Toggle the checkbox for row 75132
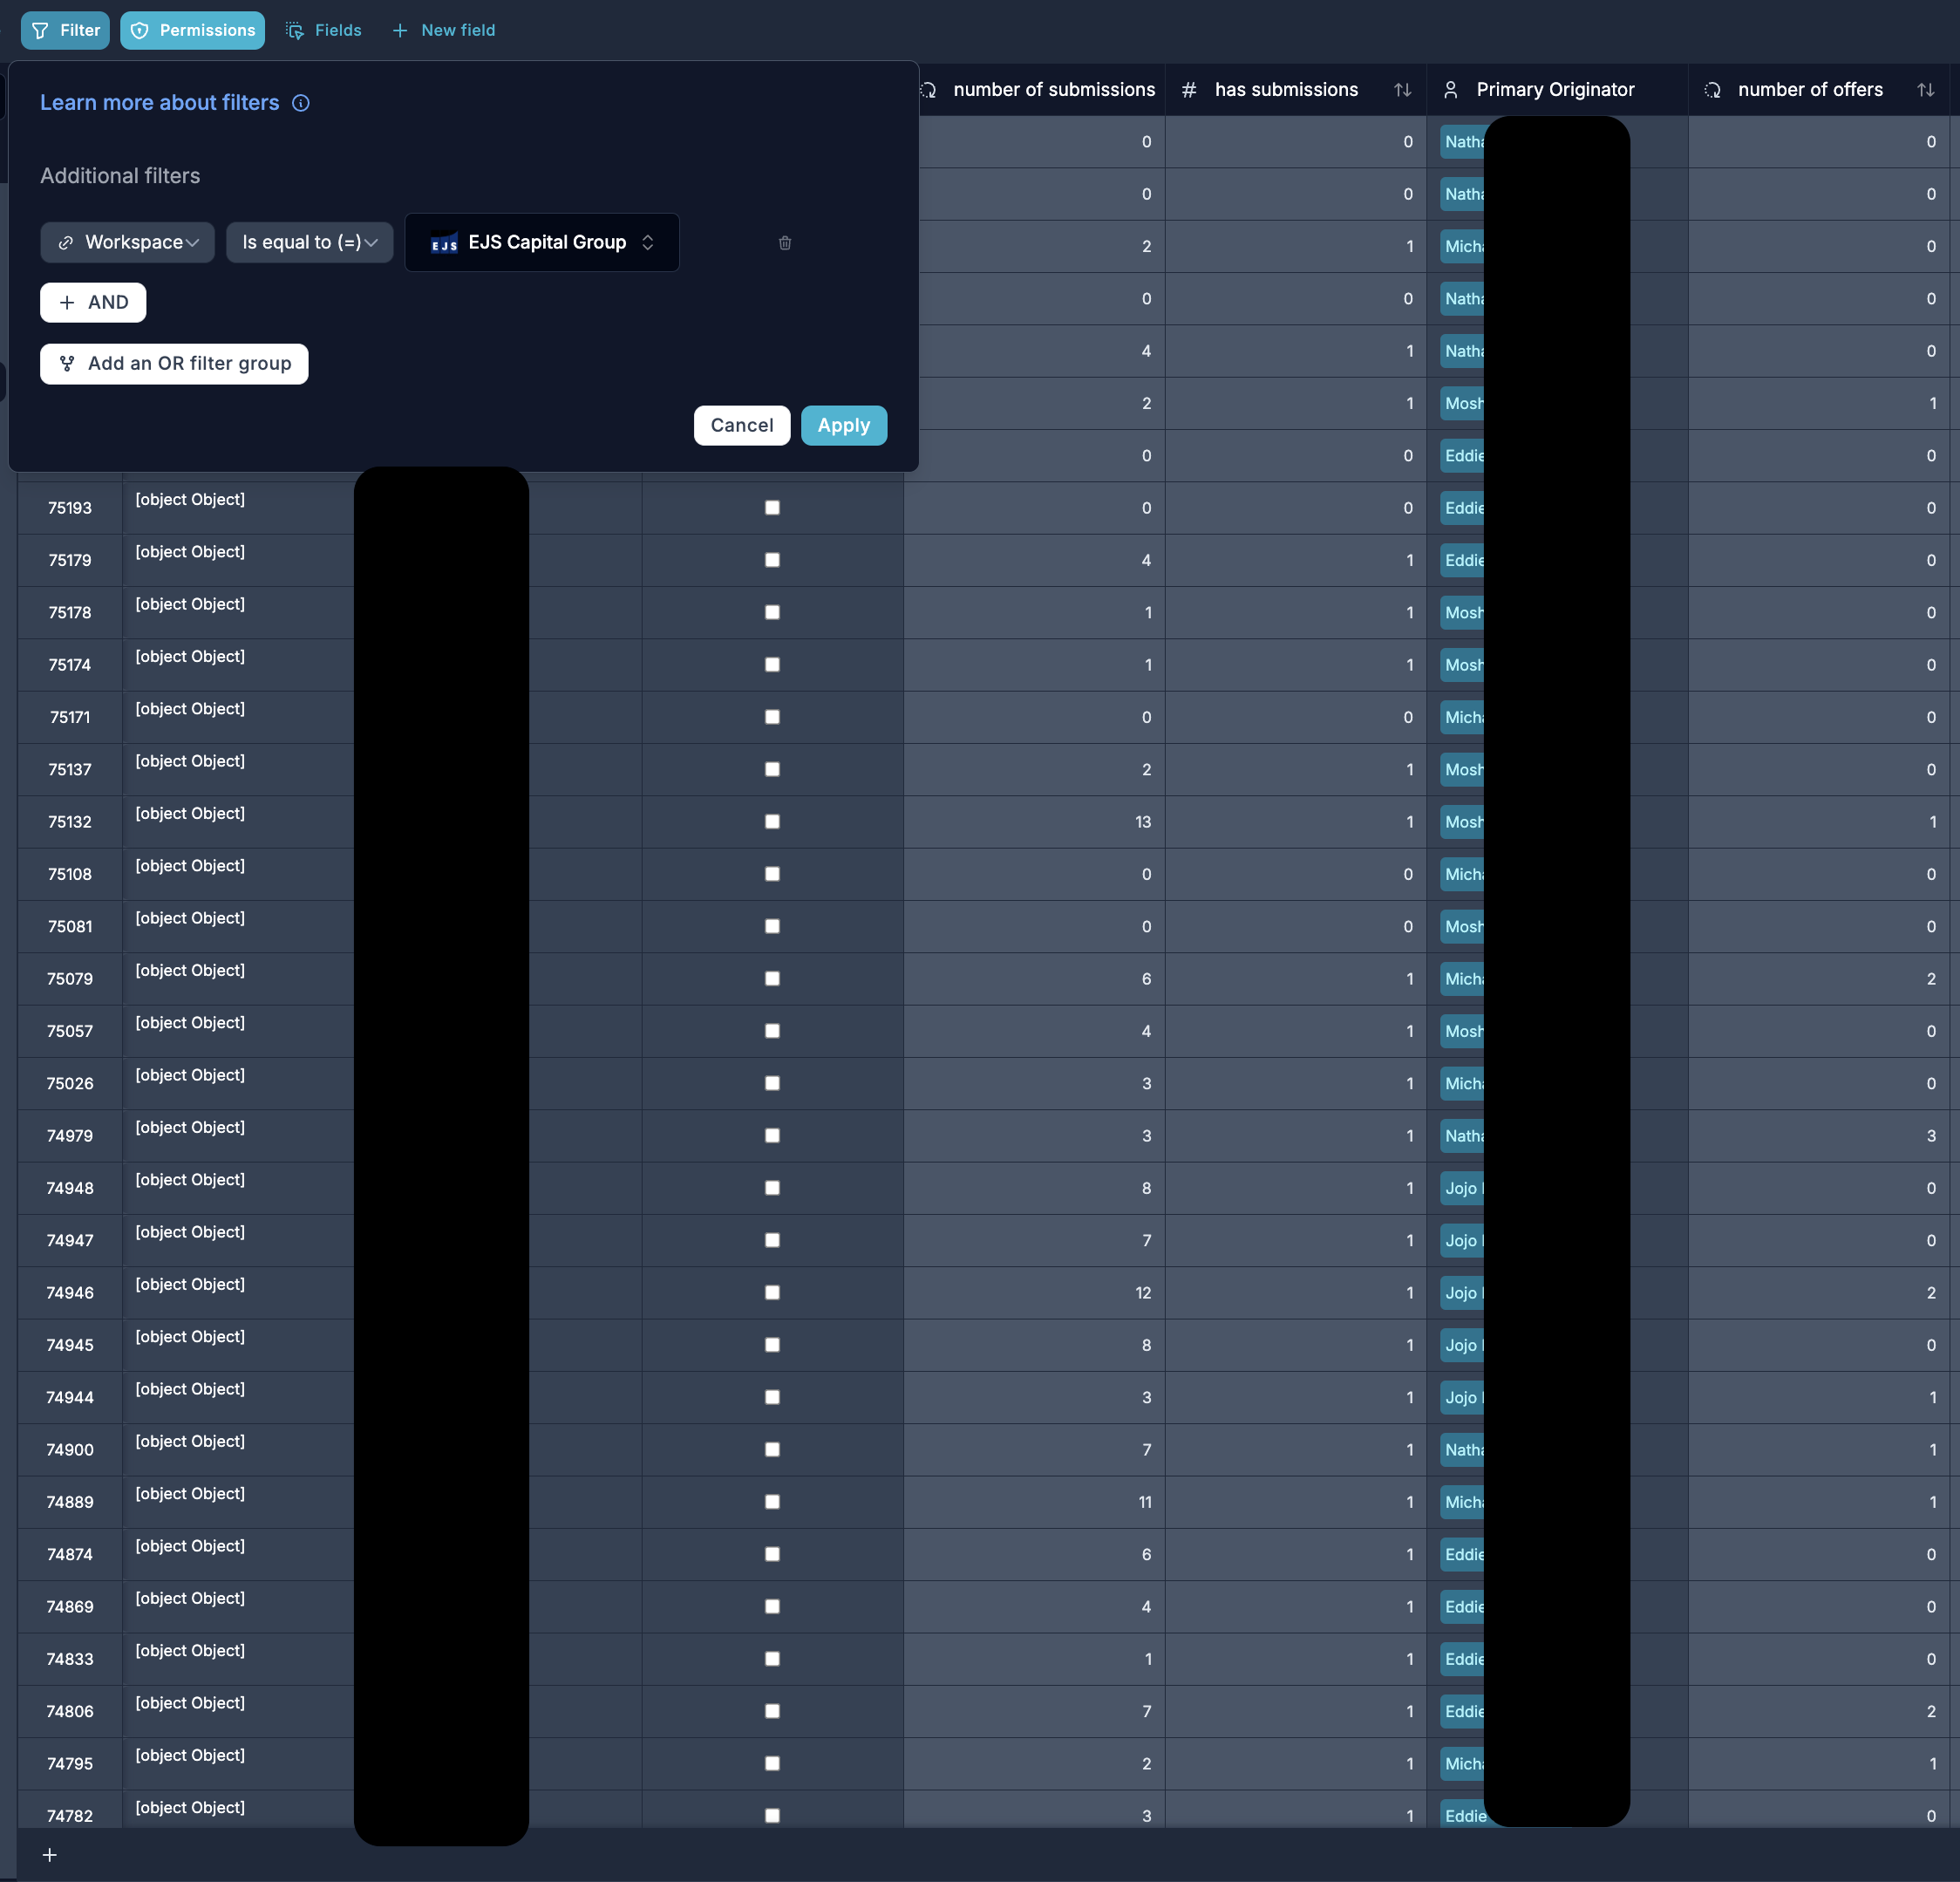The image size is (1960, 1882). point(772,822)
